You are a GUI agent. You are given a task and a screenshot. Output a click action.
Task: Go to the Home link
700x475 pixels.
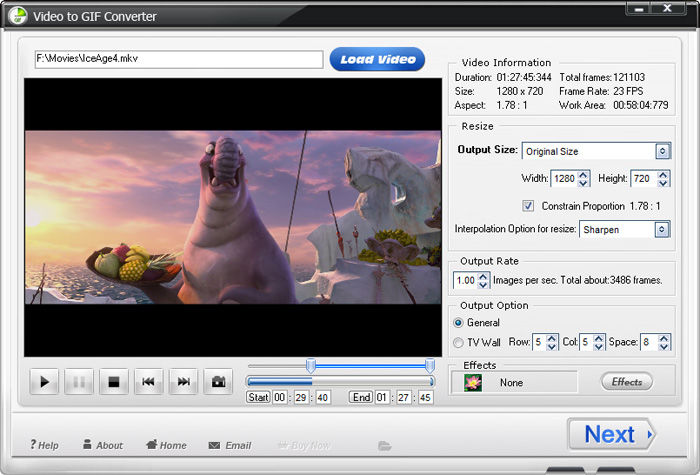[x=166, y=445]
